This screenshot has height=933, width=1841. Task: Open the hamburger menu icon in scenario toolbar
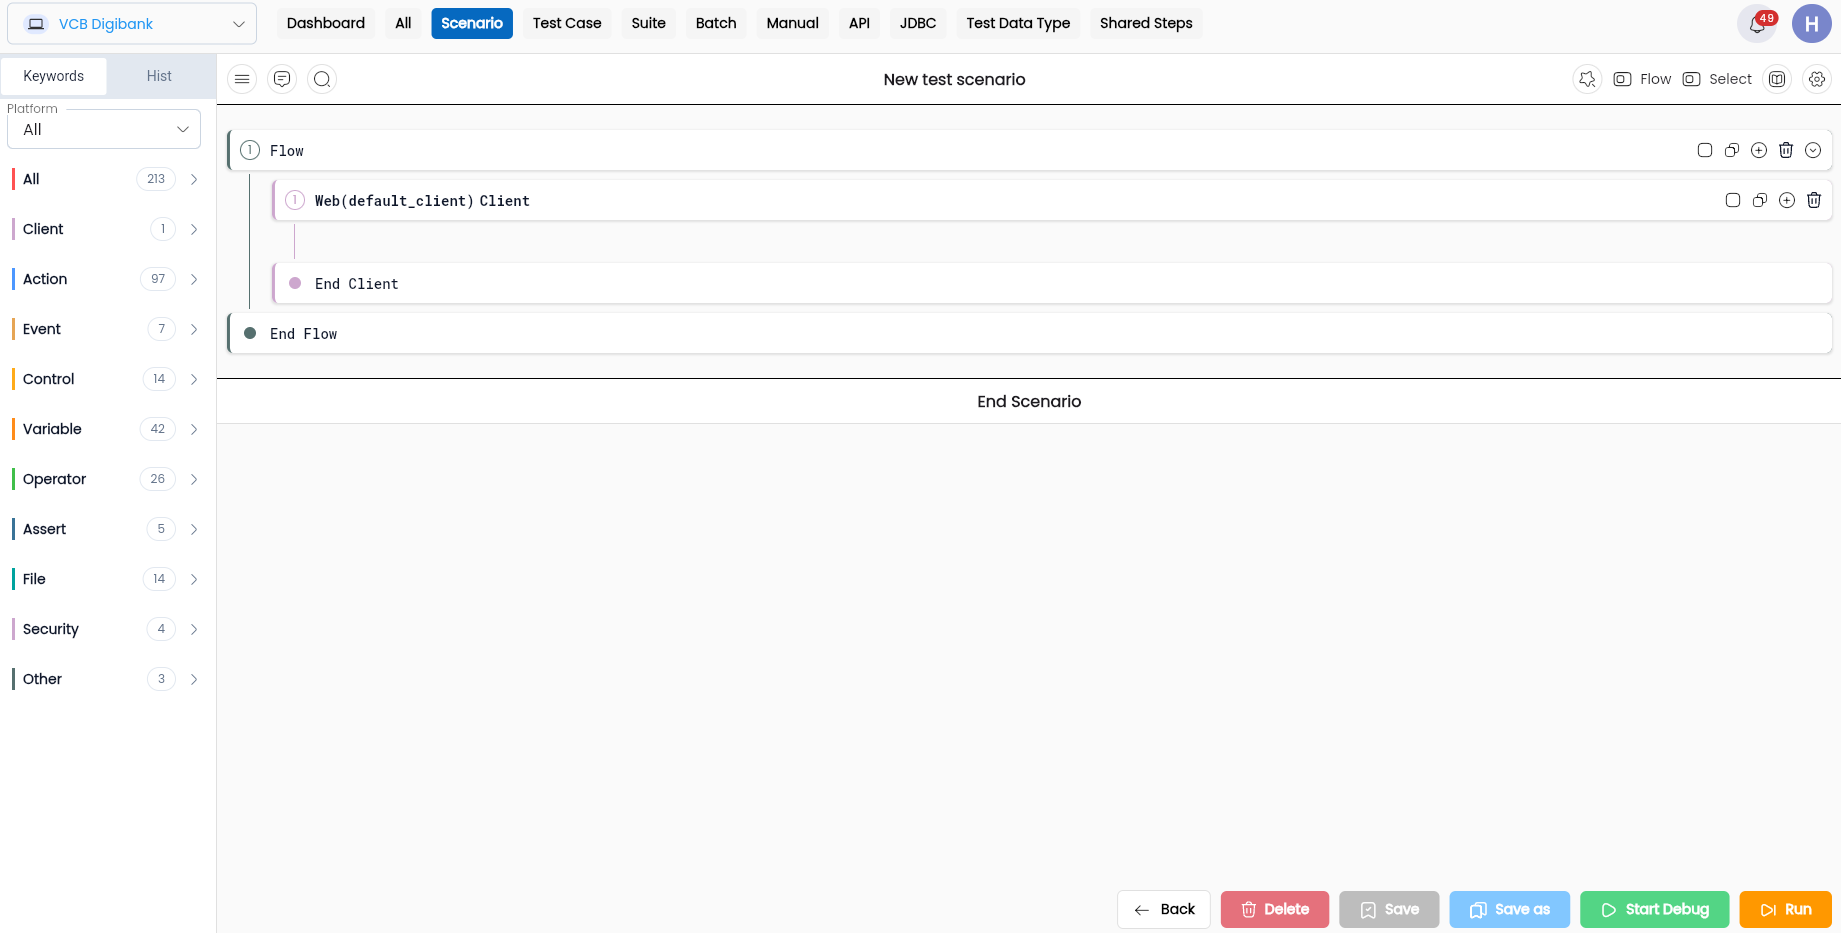point(242,79)
